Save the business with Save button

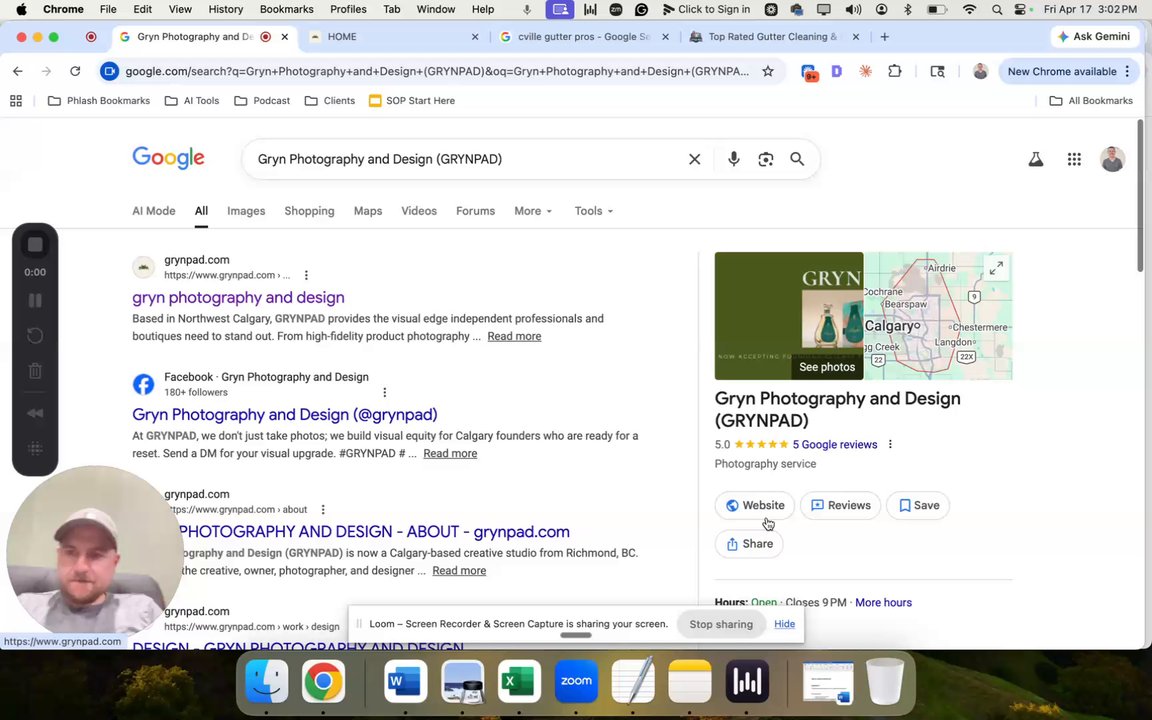[918, 505]
